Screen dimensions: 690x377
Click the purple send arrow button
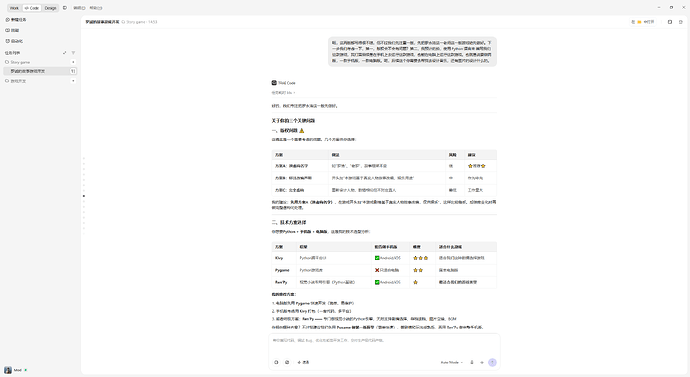point(492,362)
